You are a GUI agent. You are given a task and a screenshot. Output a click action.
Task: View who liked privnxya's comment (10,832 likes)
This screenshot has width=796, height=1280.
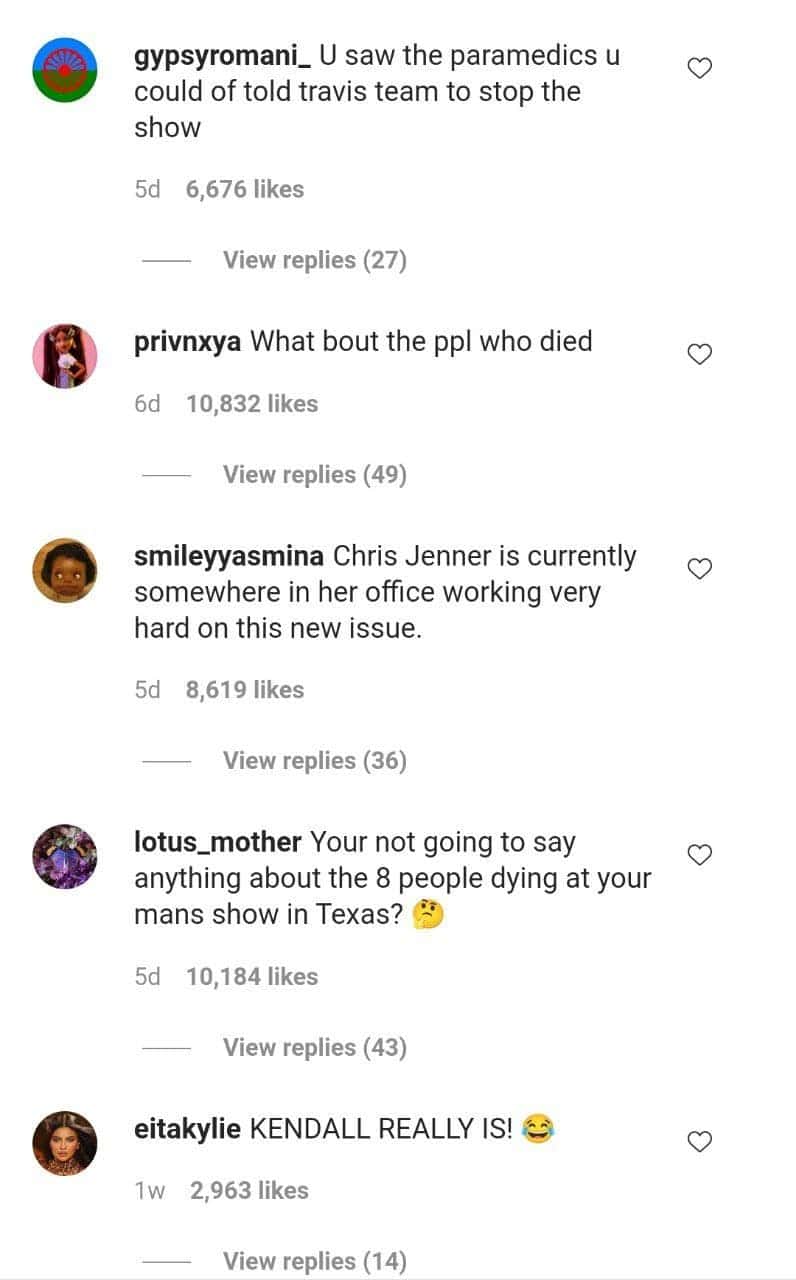[252, 404]
